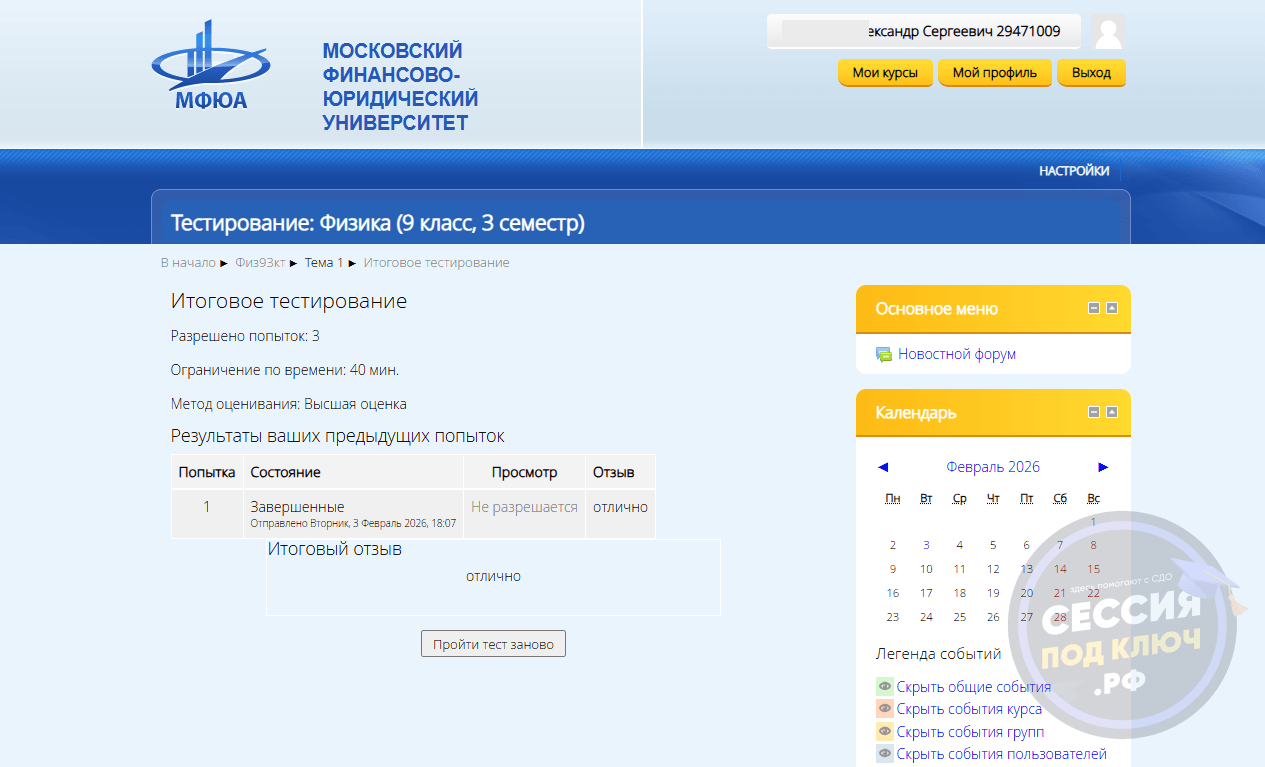The height and width of the screenshot is (767, 1265).
Task: Go to next month in calendar
Action: pos(1103,467)
